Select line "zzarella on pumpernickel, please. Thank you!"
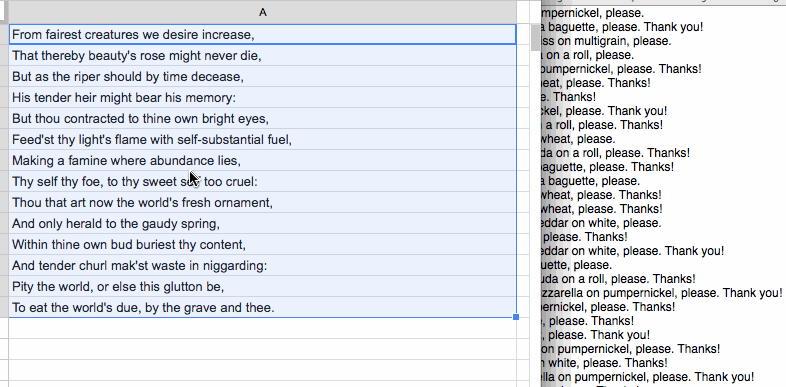 pos(662,292)
